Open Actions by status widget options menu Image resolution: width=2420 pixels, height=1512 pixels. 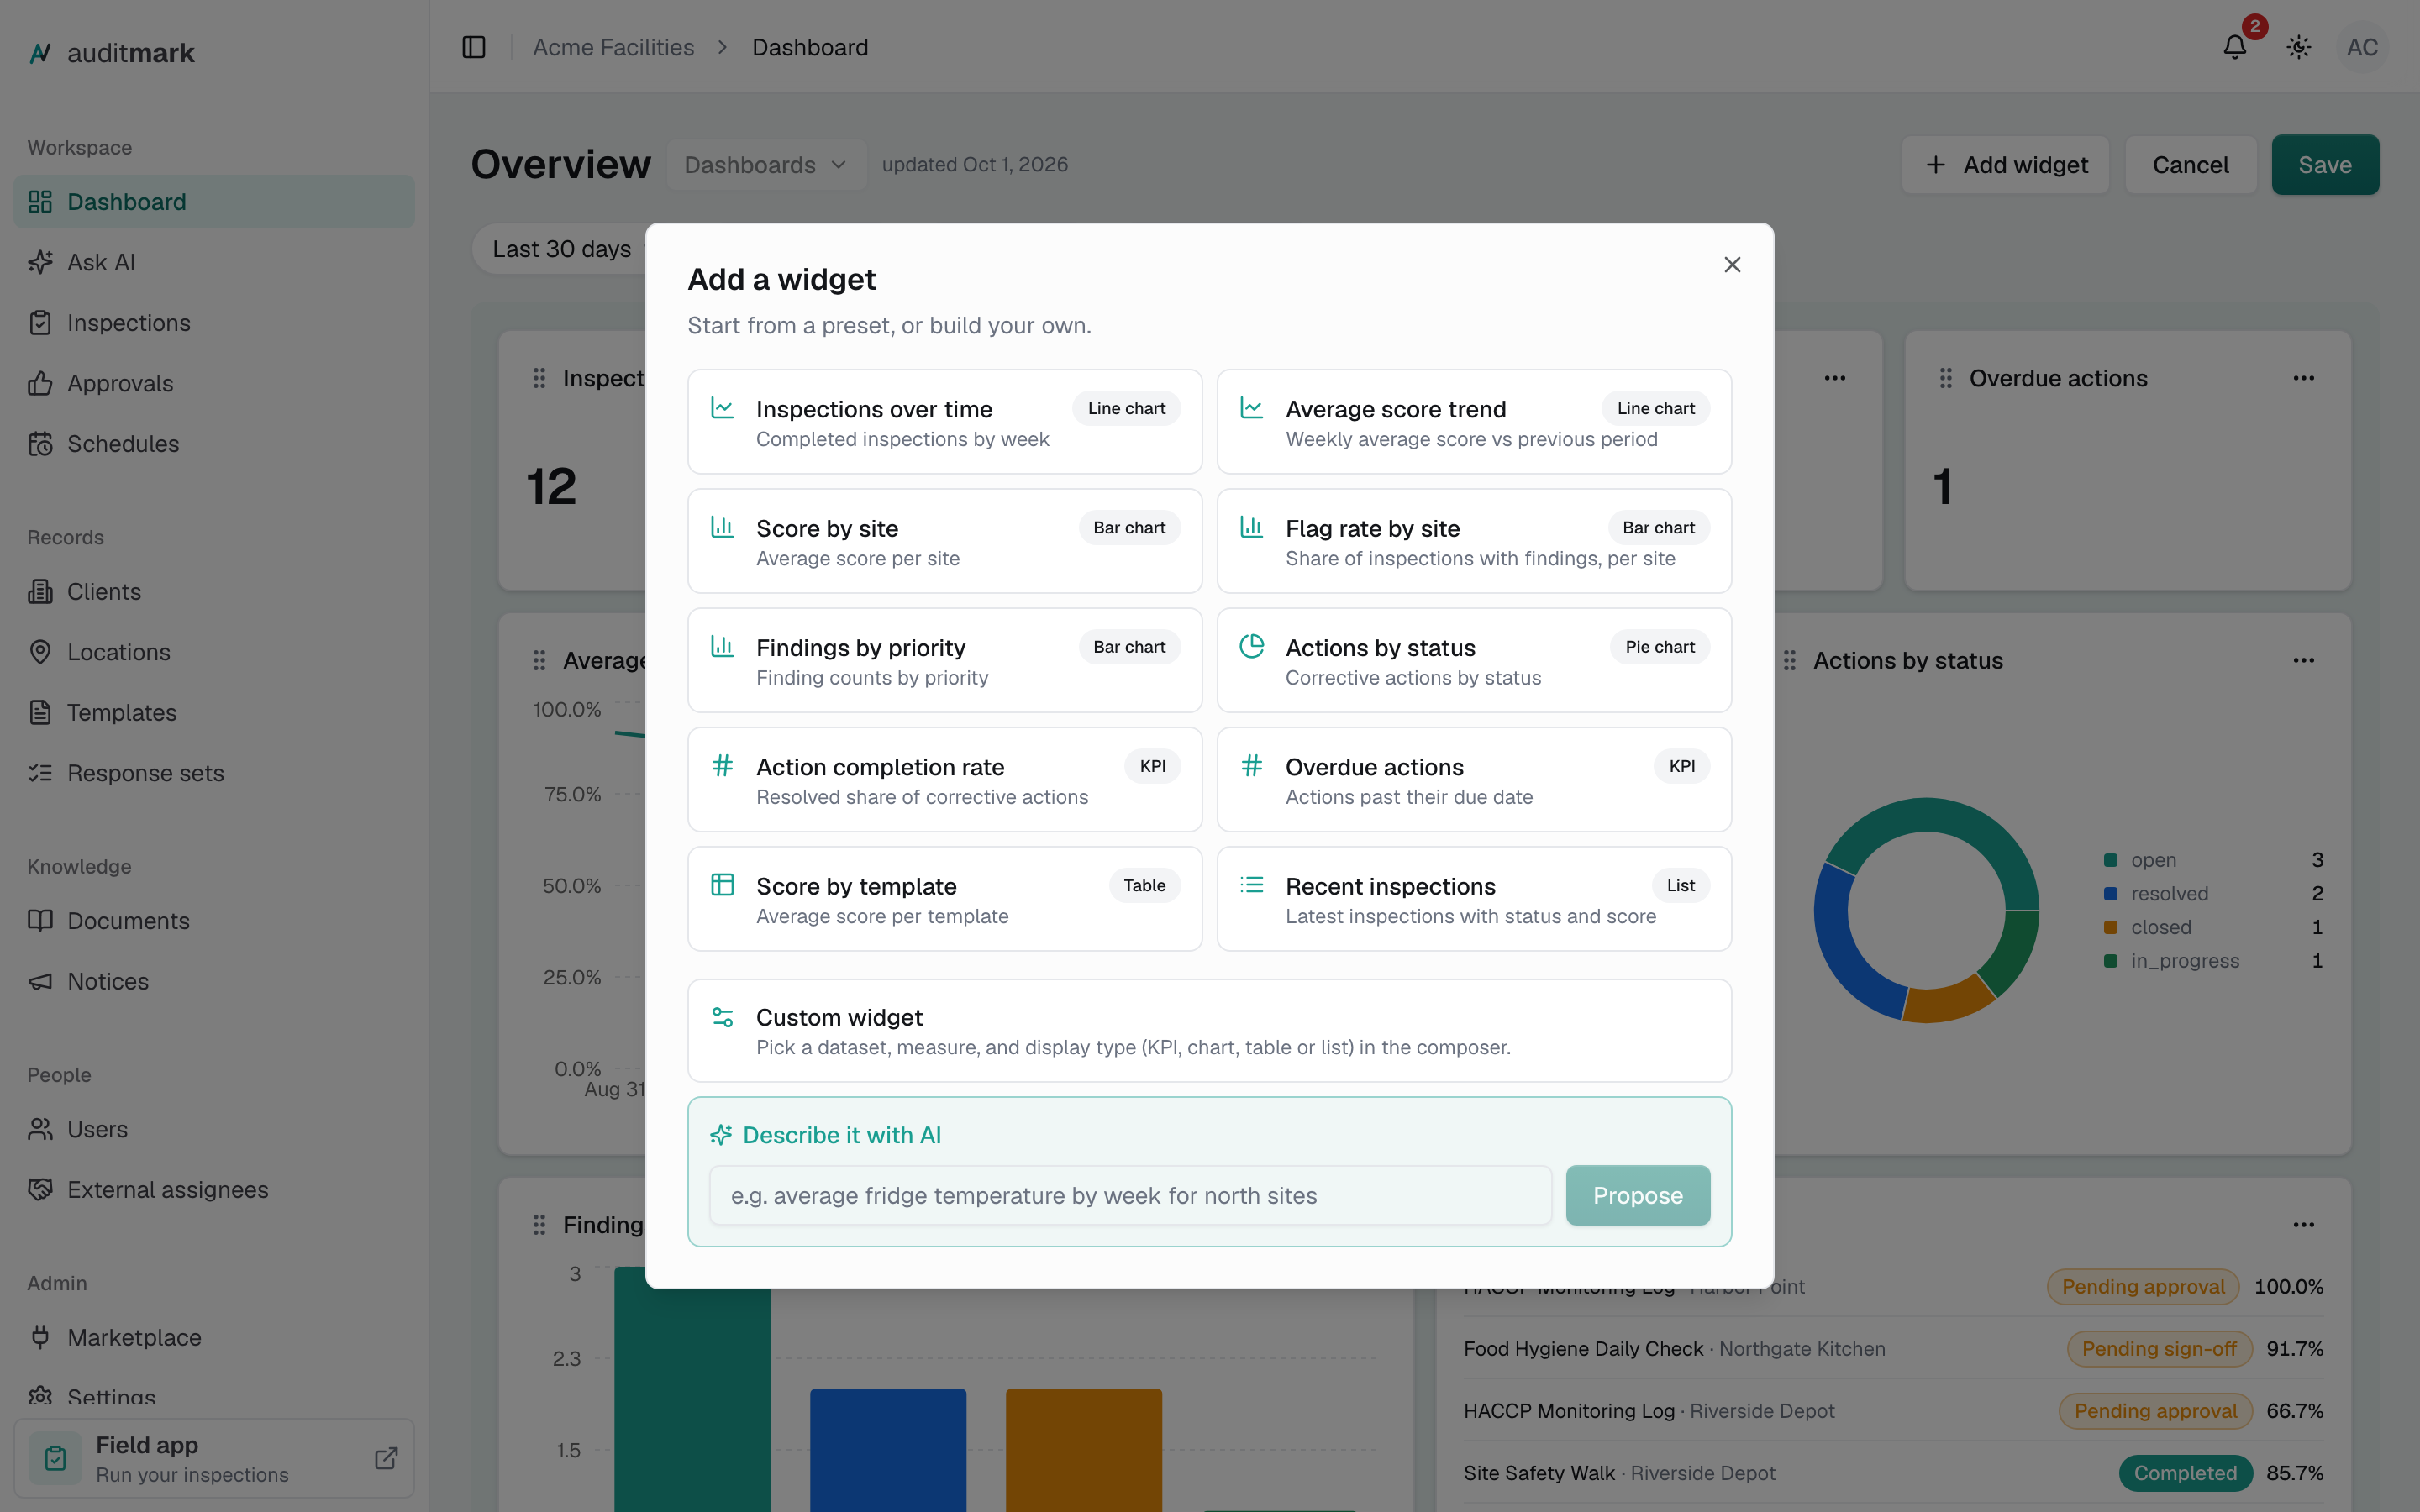pyautogui.click(x=2304, y=660)
